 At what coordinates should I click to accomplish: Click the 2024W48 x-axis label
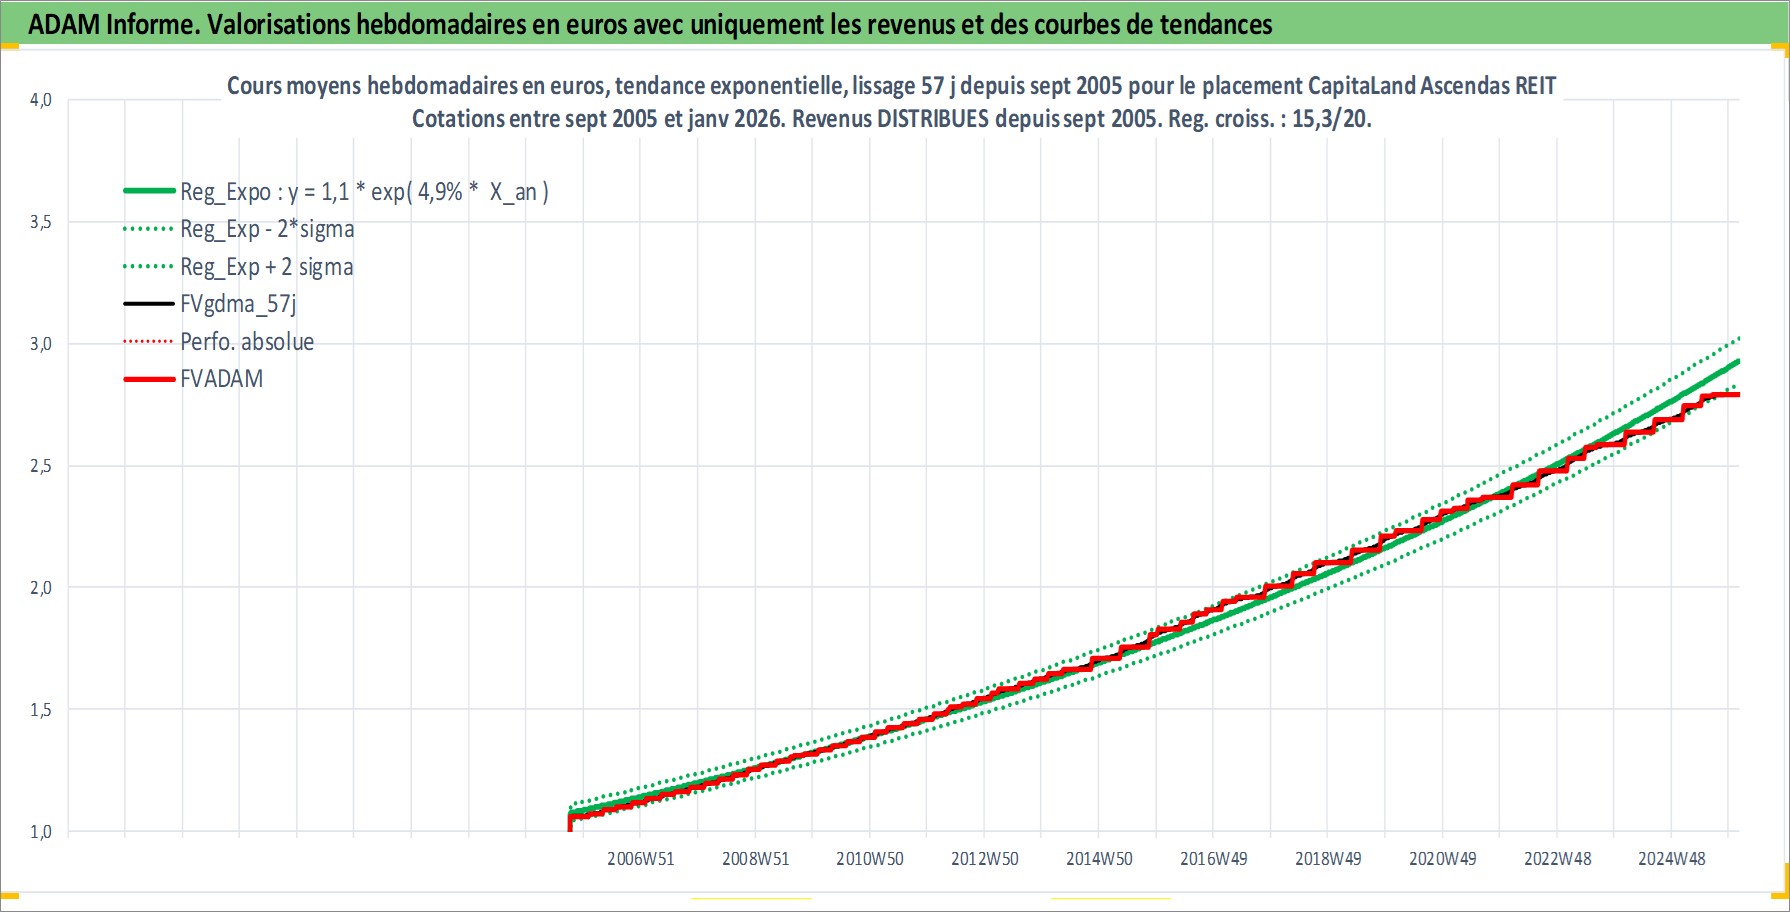click(1672, 859)
